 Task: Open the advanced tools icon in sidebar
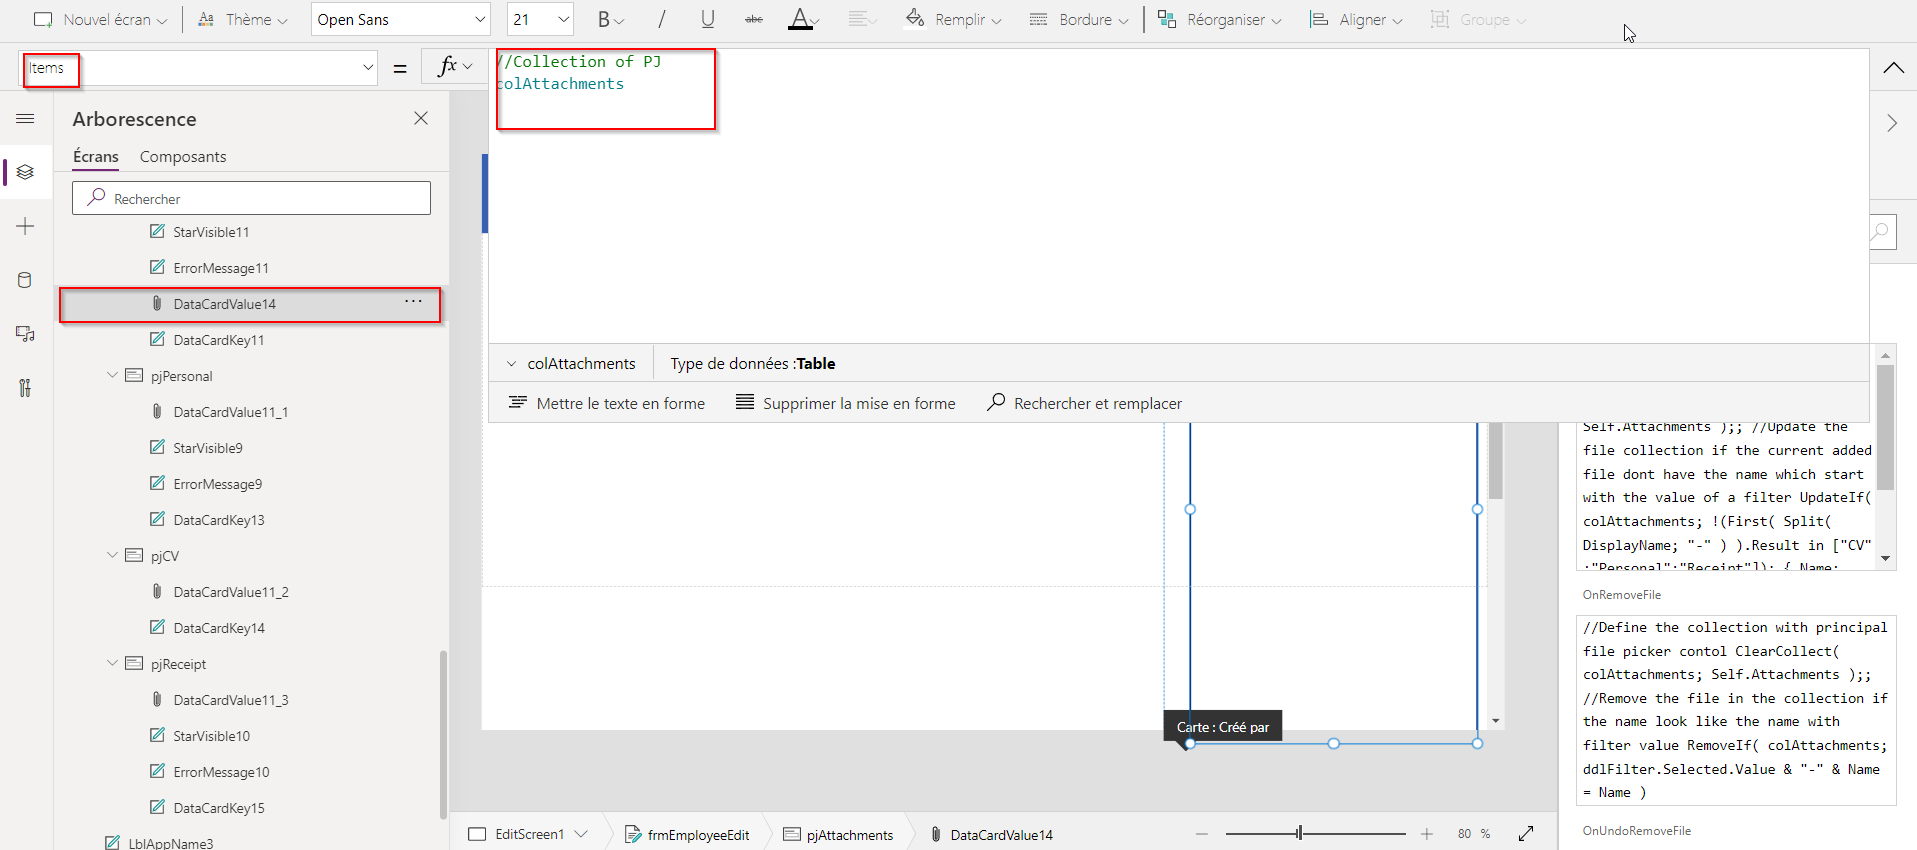[x=26, y=388]
